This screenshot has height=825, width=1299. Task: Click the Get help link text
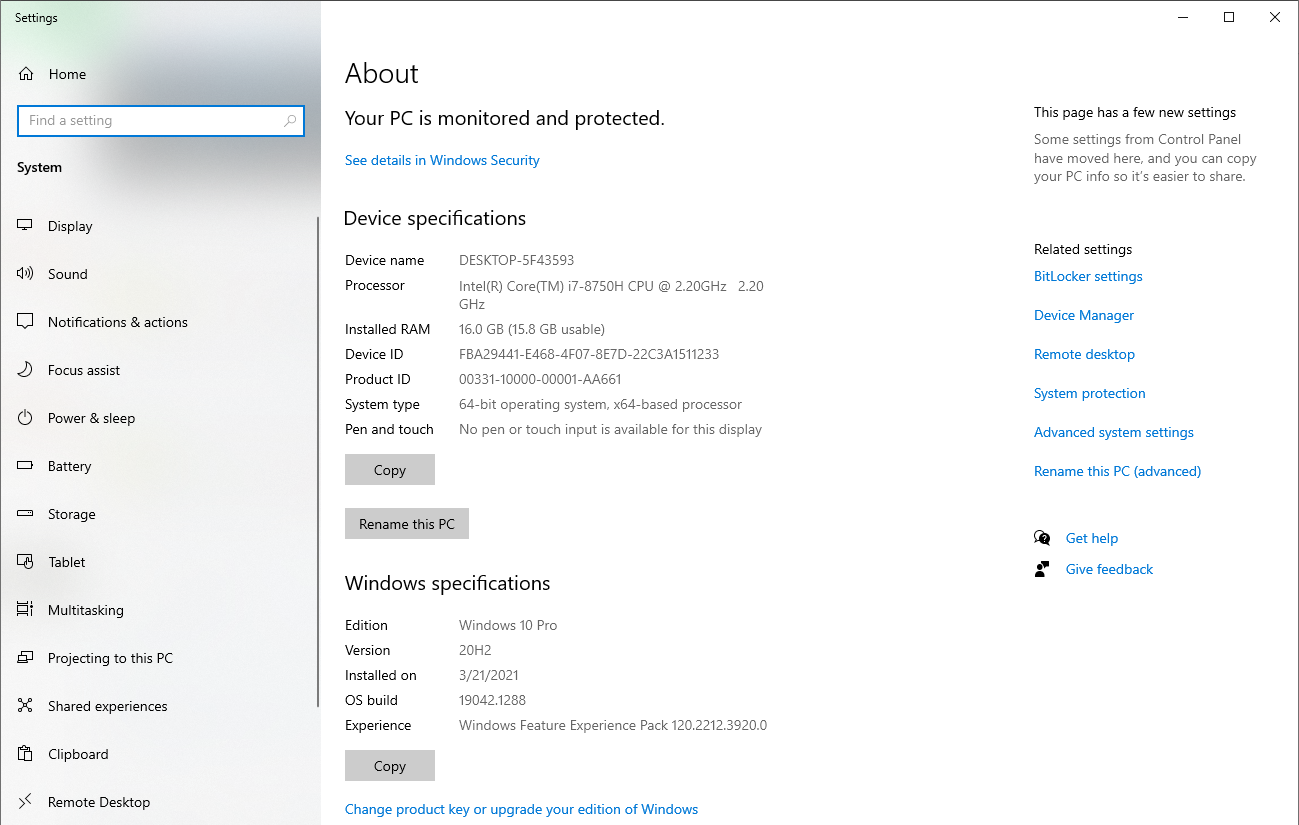[1092, 538]
